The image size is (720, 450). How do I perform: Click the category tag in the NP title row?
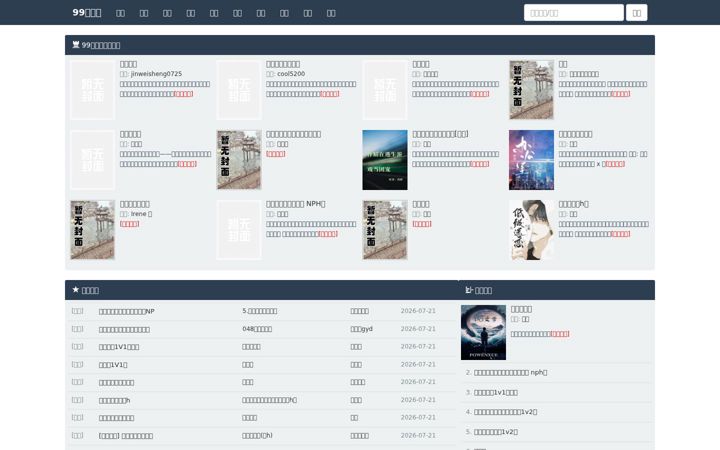point(77,311)
